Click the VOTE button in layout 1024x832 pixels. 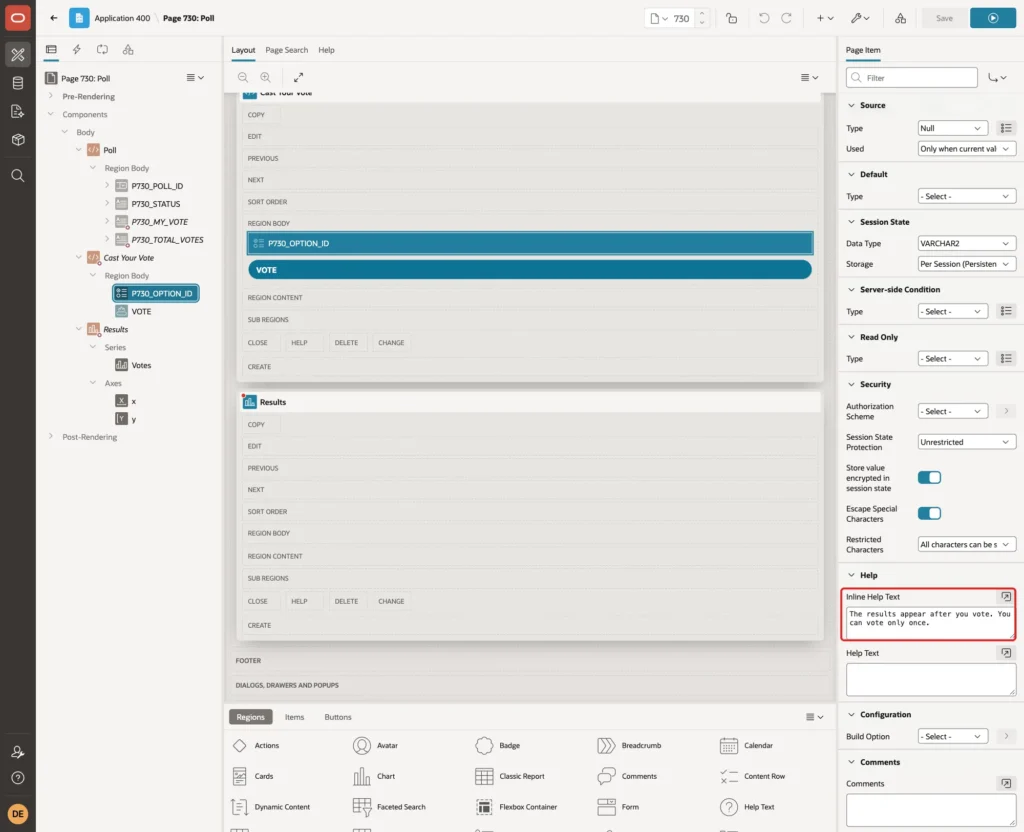(530, 270)
